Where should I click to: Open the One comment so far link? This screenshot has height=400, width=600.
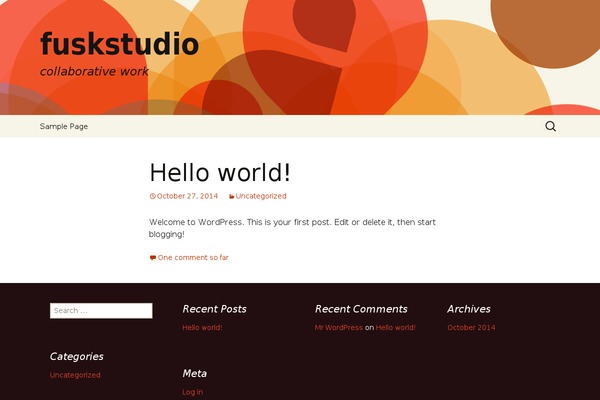[x=193, y=258]
